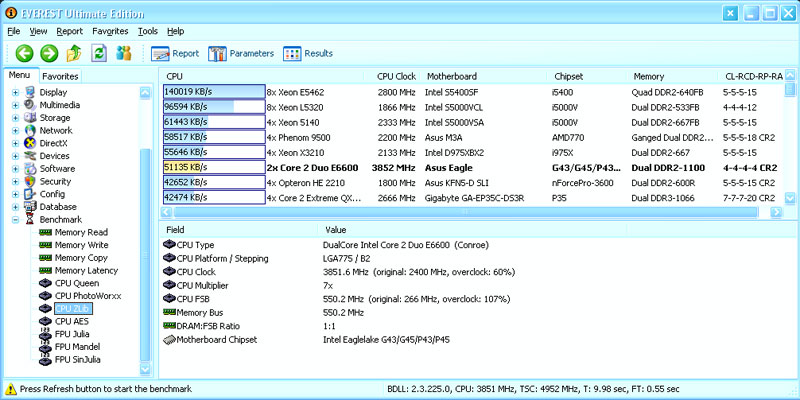This screenshot has width=800, height=400.
Task: Select the Benchmark hourglass icon in tree
Action: tap(30, 220)
